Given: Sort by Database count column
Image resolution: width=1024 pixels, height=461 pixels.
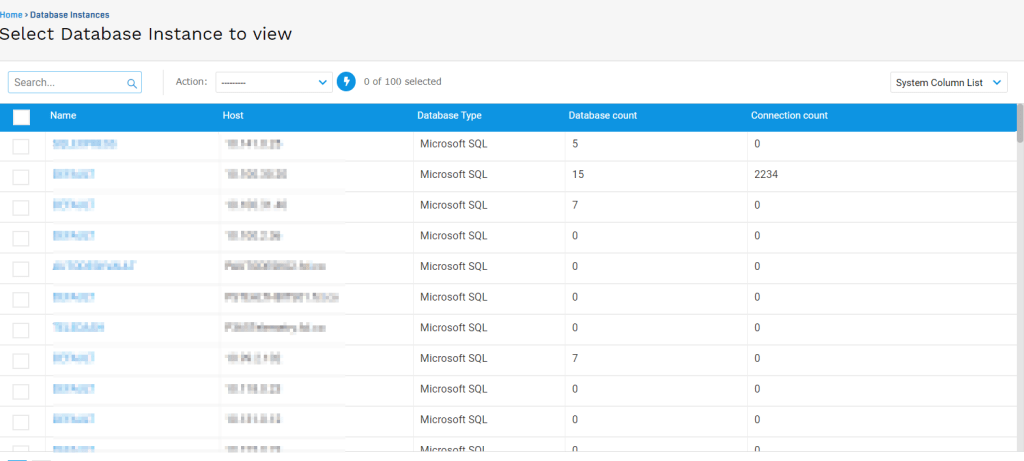Looking at the screenshot, I should coord(603,116).
